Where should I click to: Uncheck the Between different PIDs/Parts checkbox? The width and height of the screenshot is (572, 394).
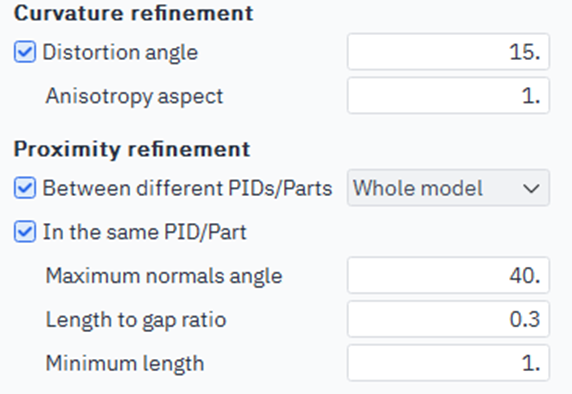coord(25,188)
